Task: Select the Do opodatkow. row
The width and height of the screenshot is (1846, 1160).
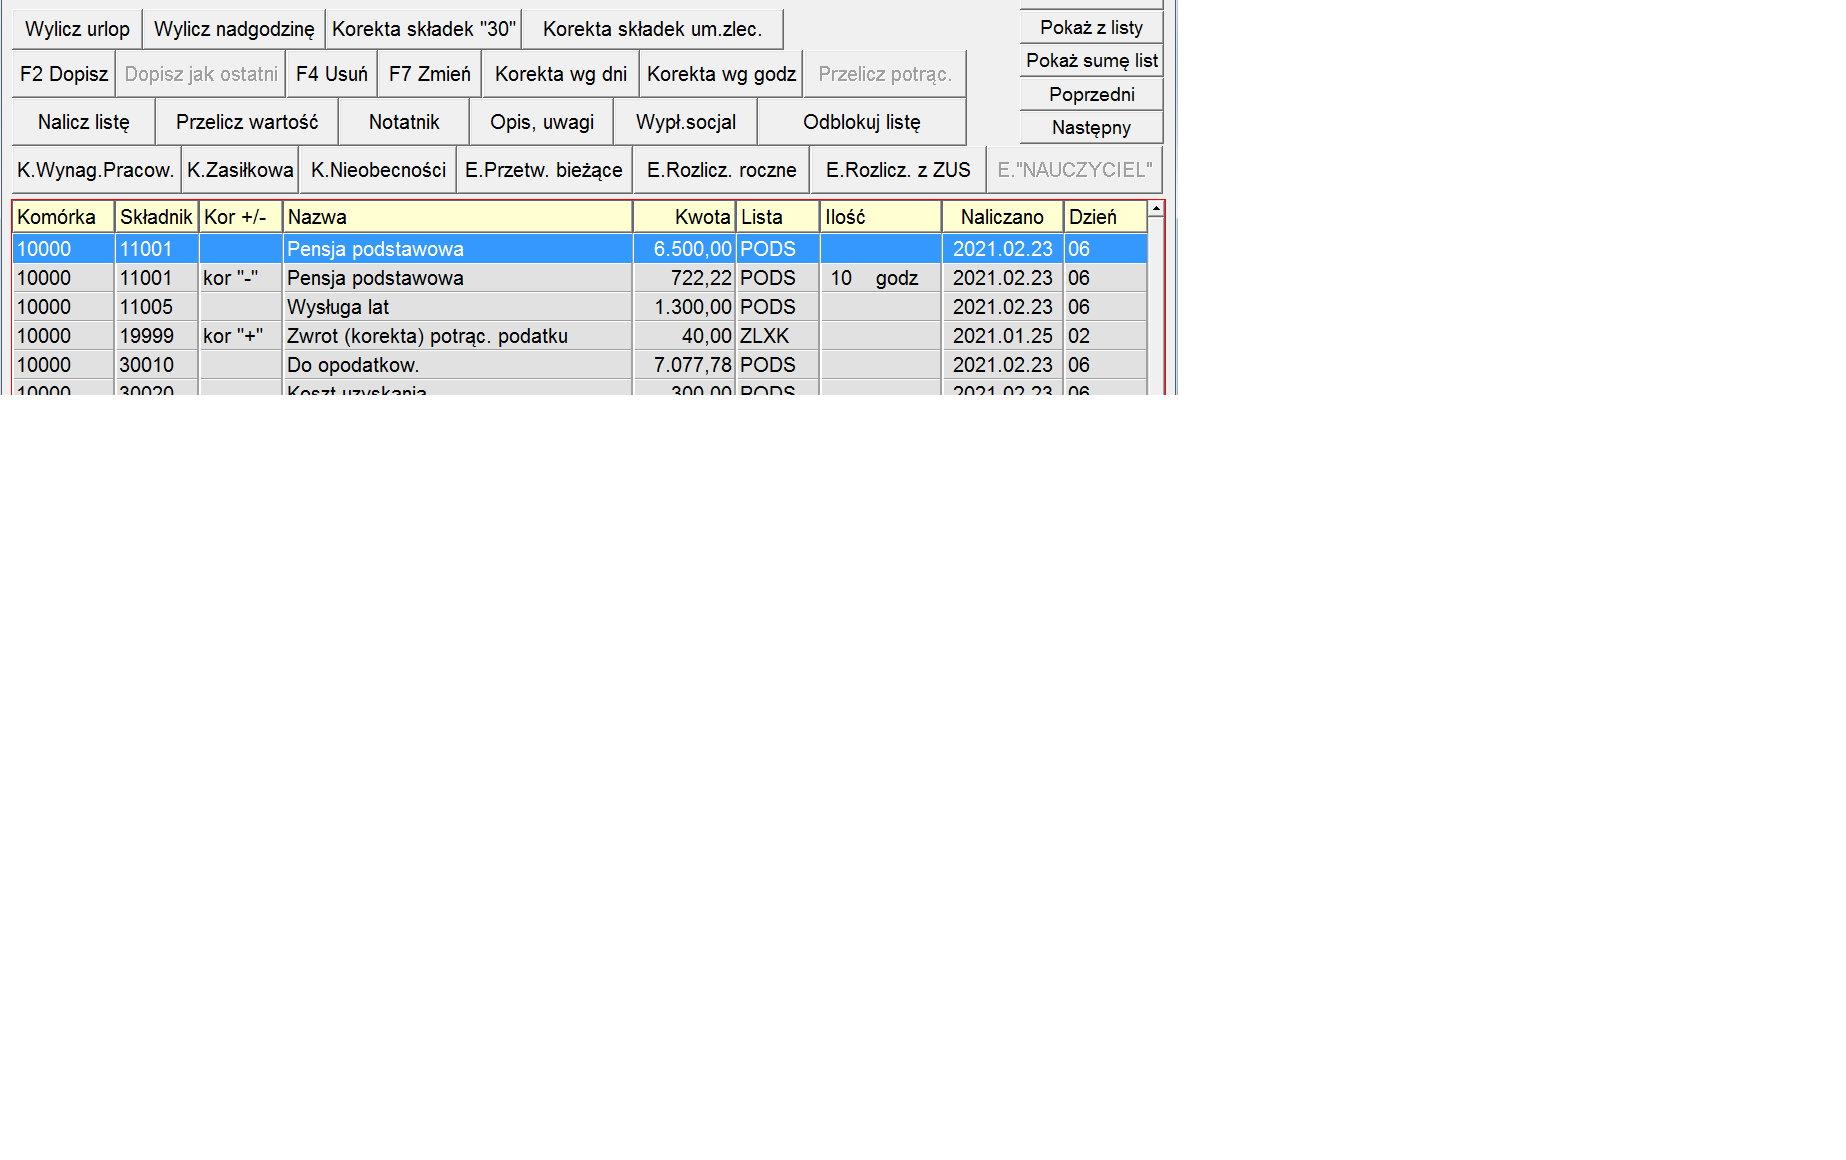Action: (x=580, y=365)
